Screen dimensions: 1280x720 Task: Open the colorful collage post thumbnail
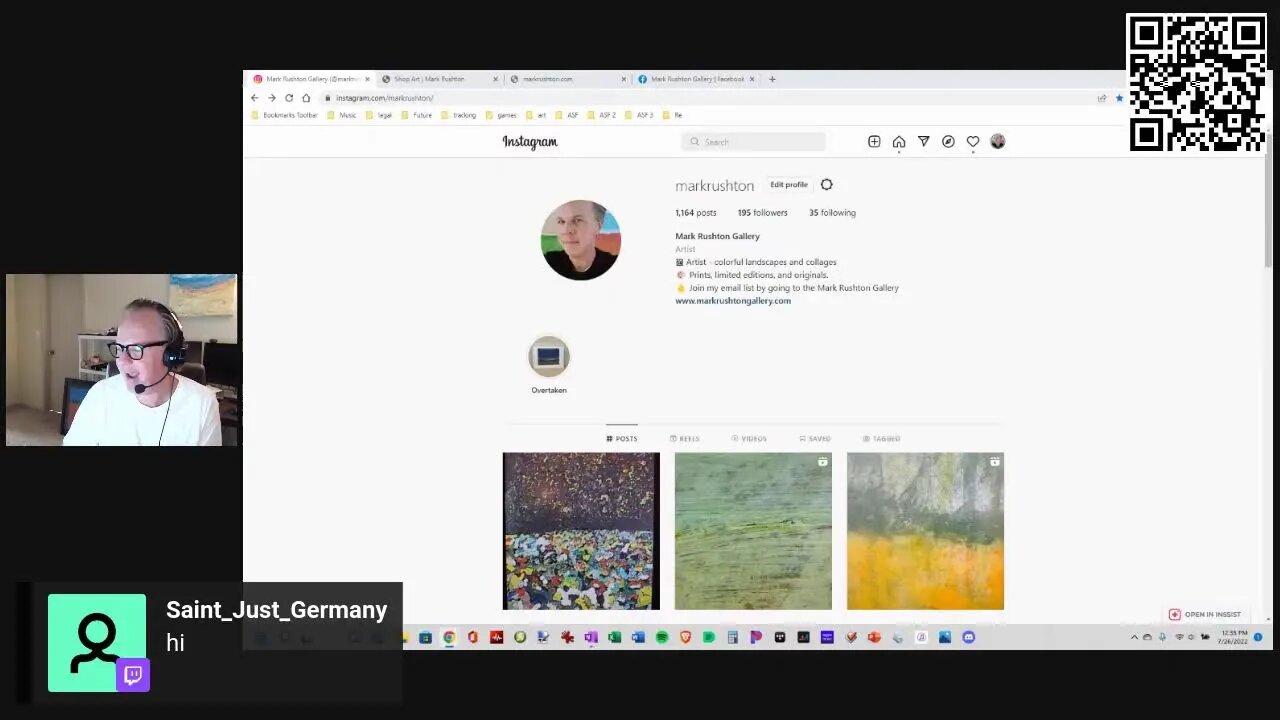pos(581,531)
